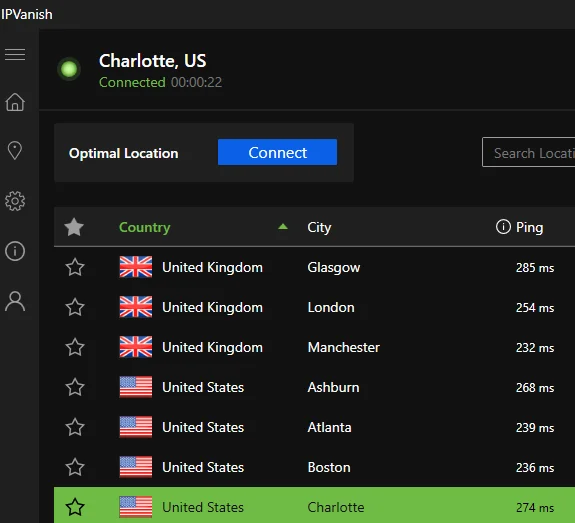Click the 232 ms ping value
The height and width of the screenshot is (523, 575).
click(535, 348)
